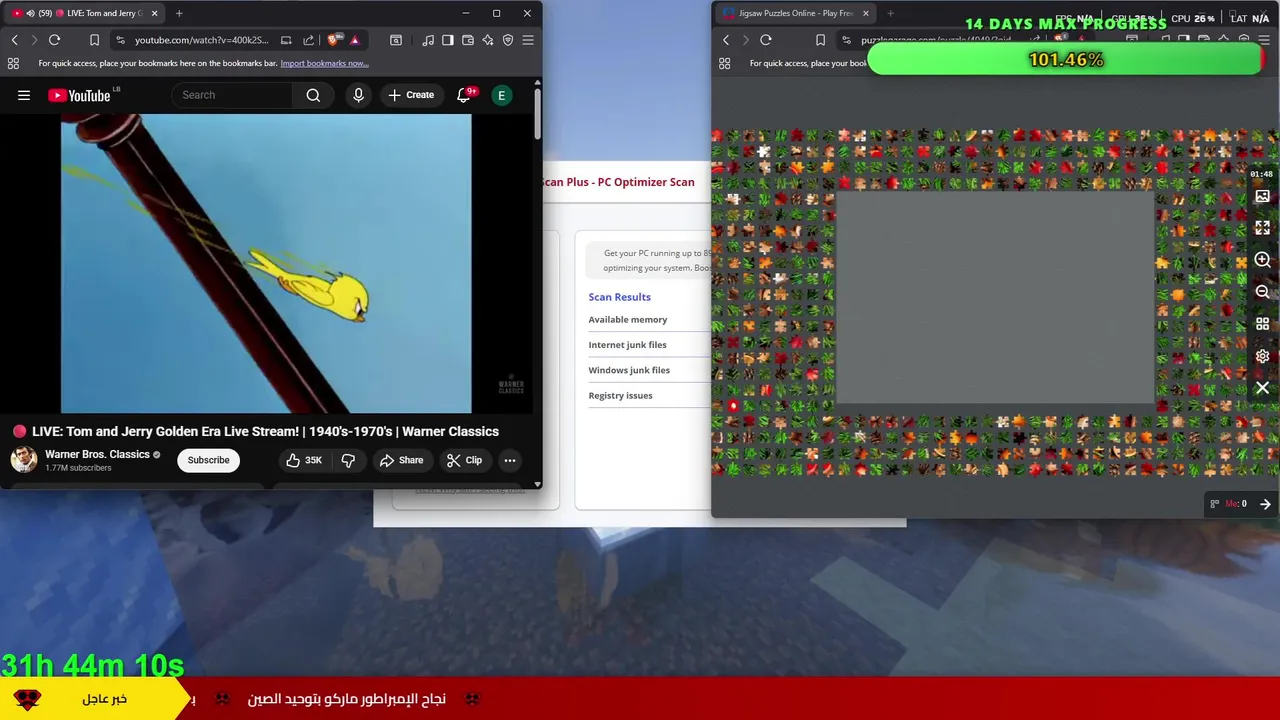Zoom in on the jigsaw puzzle
1280x720 pixels.
click(1262, 260)
